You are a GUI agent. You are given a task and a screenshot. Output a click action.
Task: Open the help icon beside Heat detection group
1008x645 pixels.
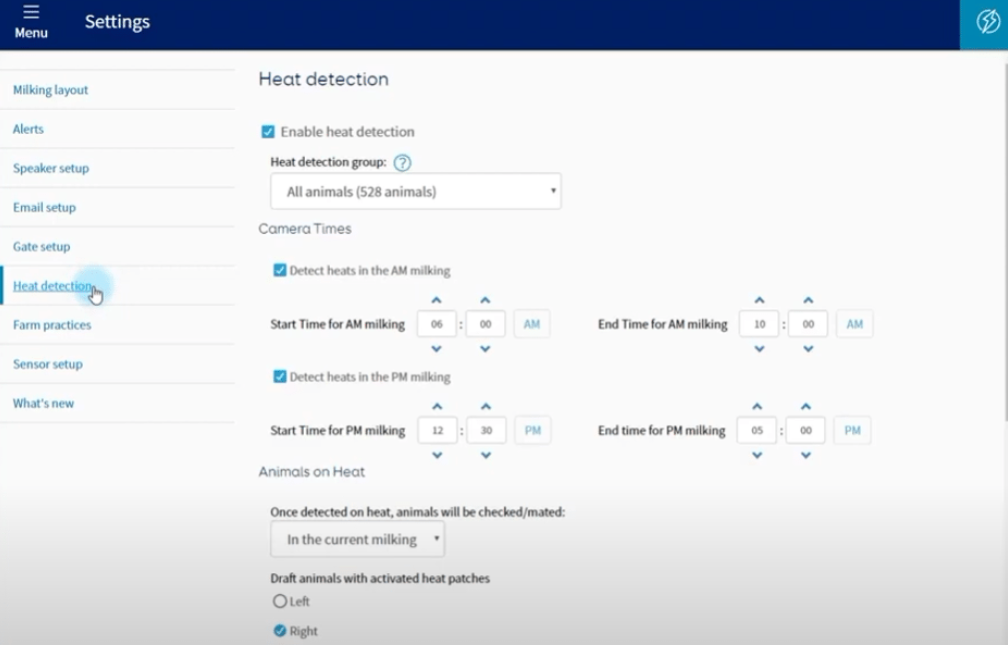coord(402,163)
